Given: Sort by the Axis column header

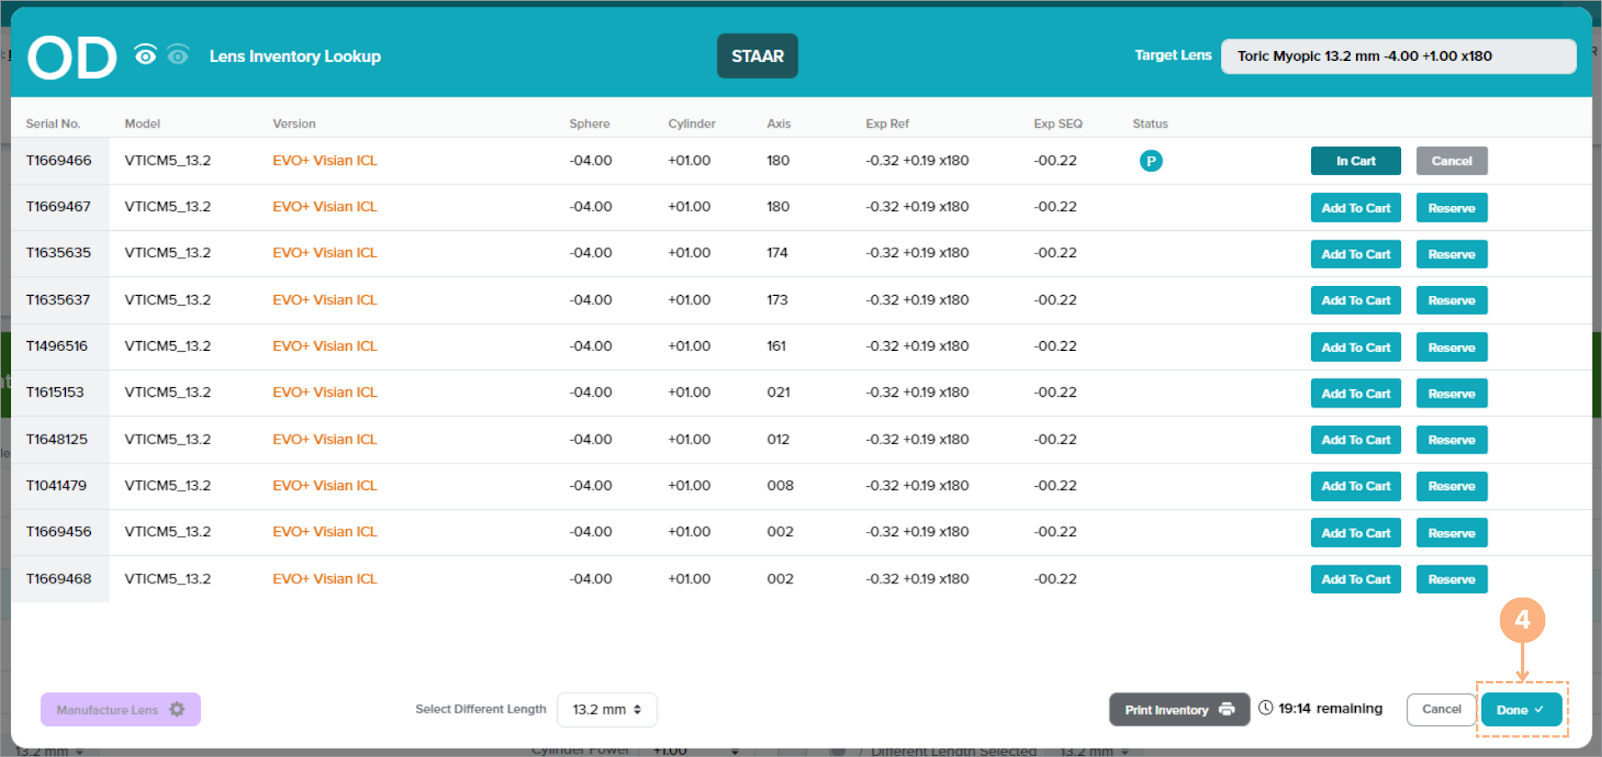Looking at the screenshot, I should tap(778, 124).
